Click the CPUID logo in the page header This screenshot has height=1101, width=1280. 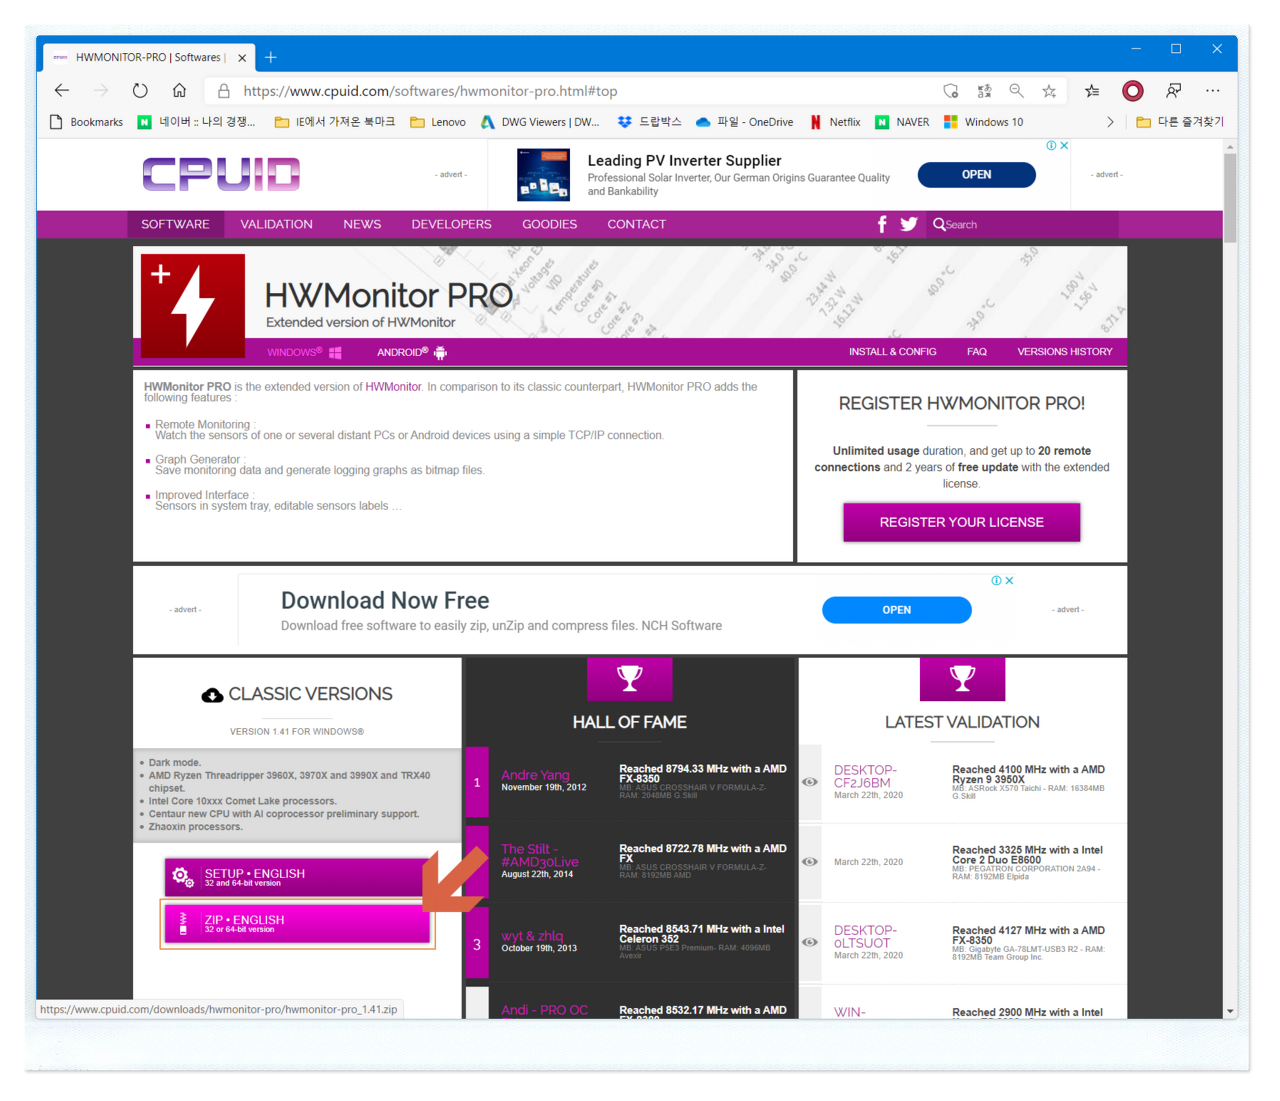tap(221, 174)
